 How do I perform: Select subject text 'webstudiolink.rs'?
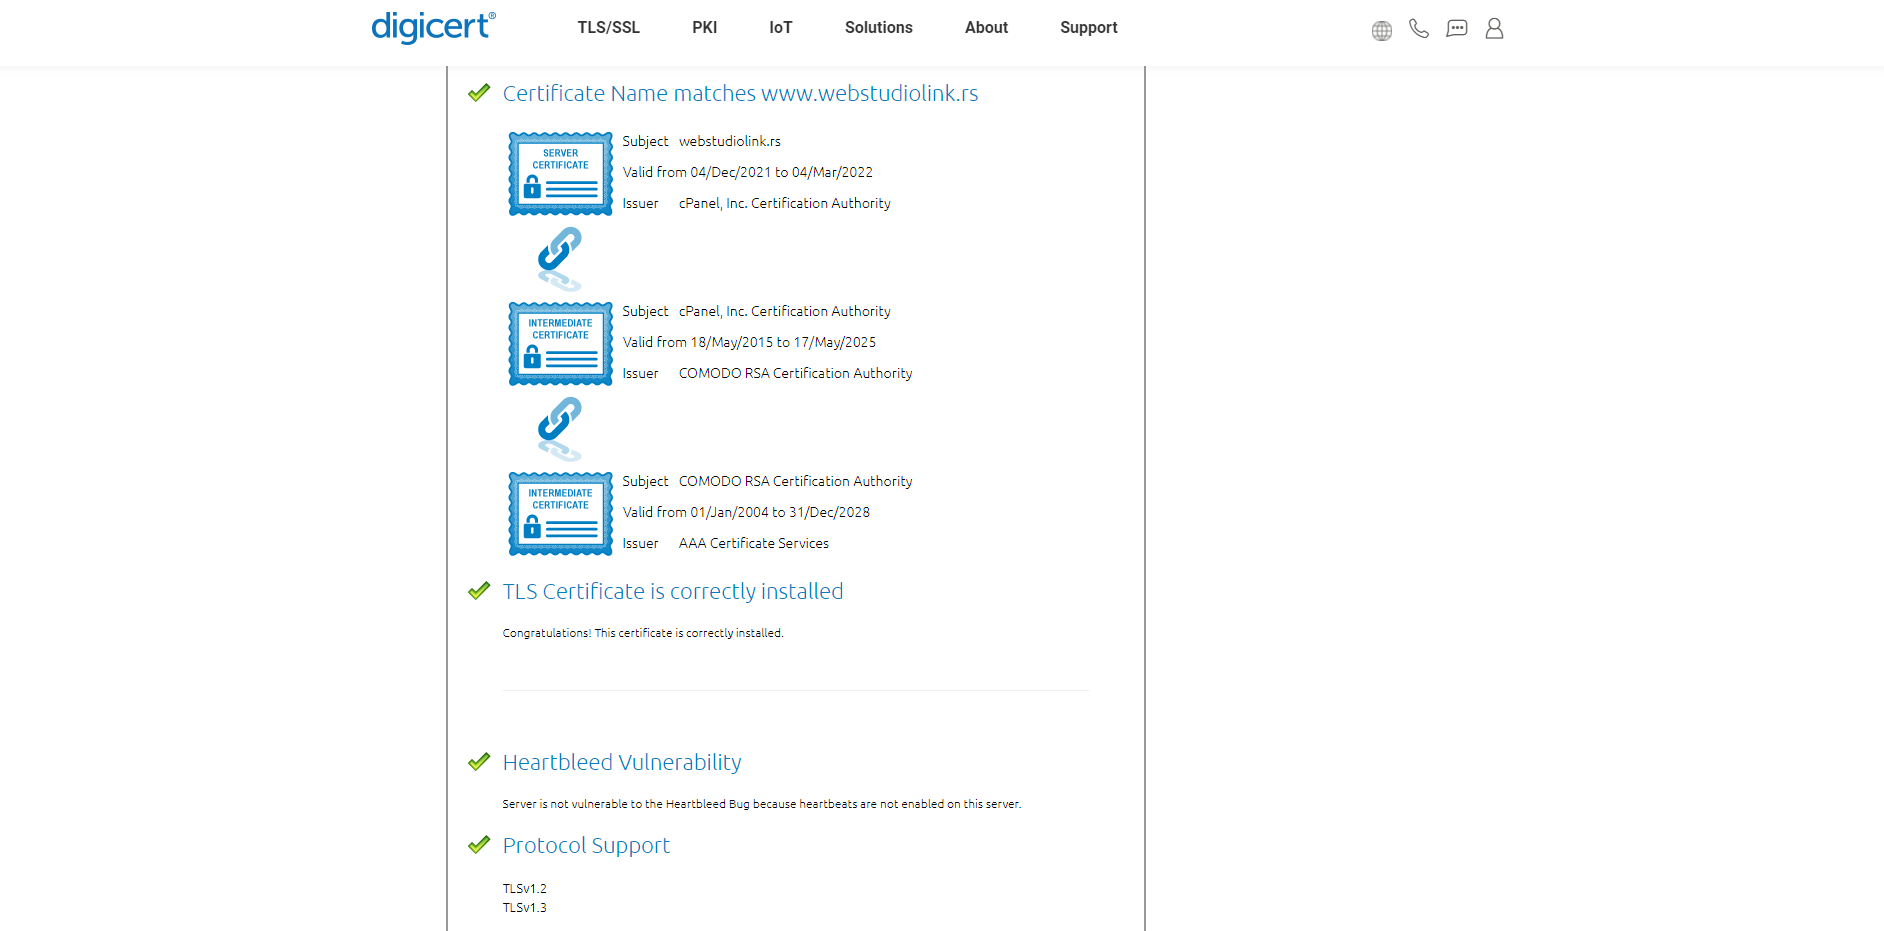[x=730, y=141]
